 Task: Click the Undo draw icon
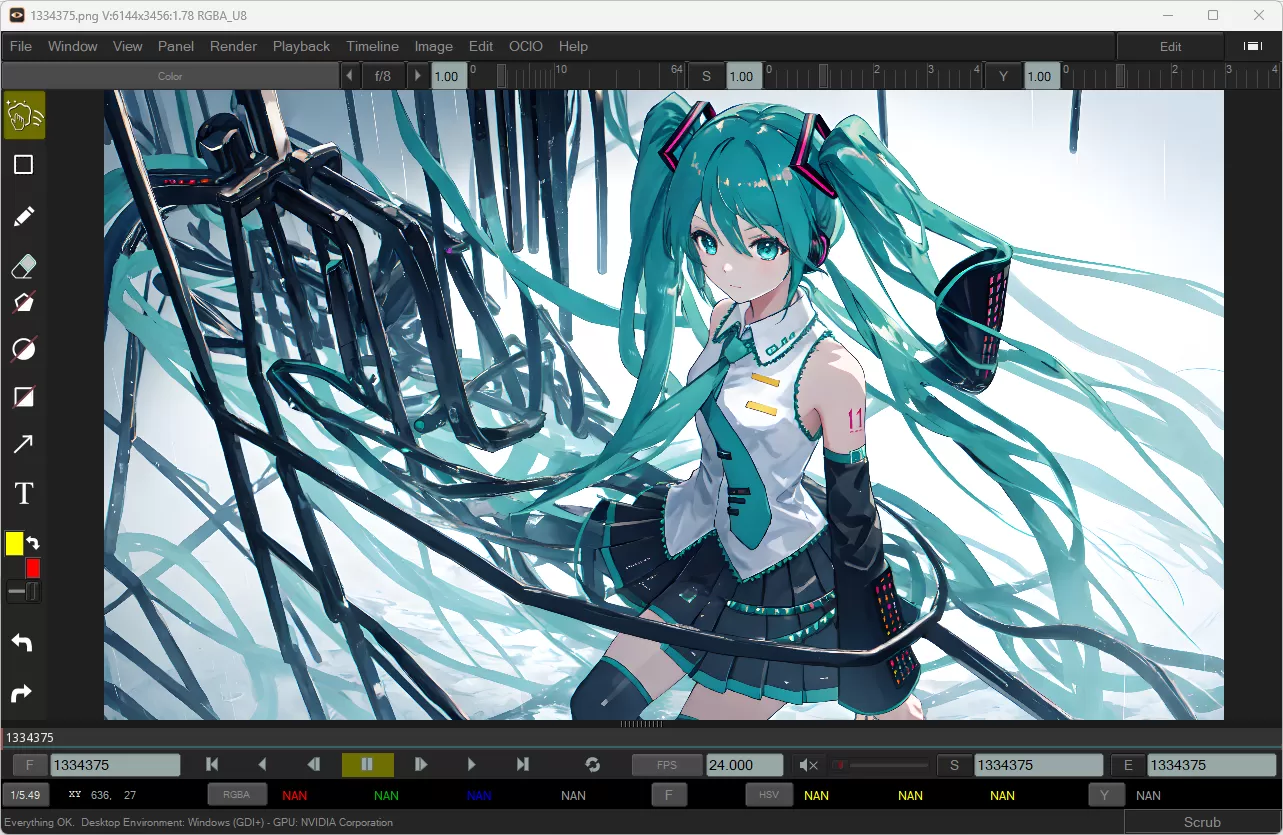coord(23,642)
